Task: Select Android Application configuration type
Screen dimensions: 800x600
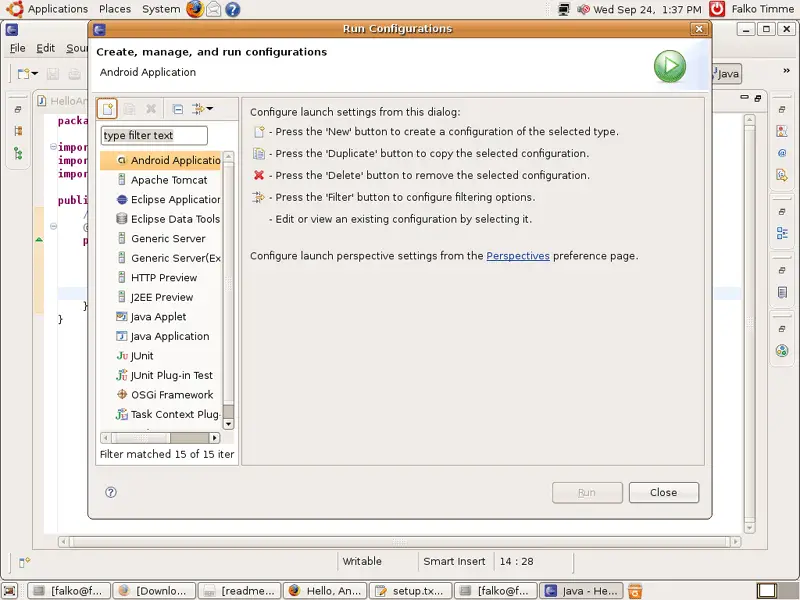Action: [161, 160]
